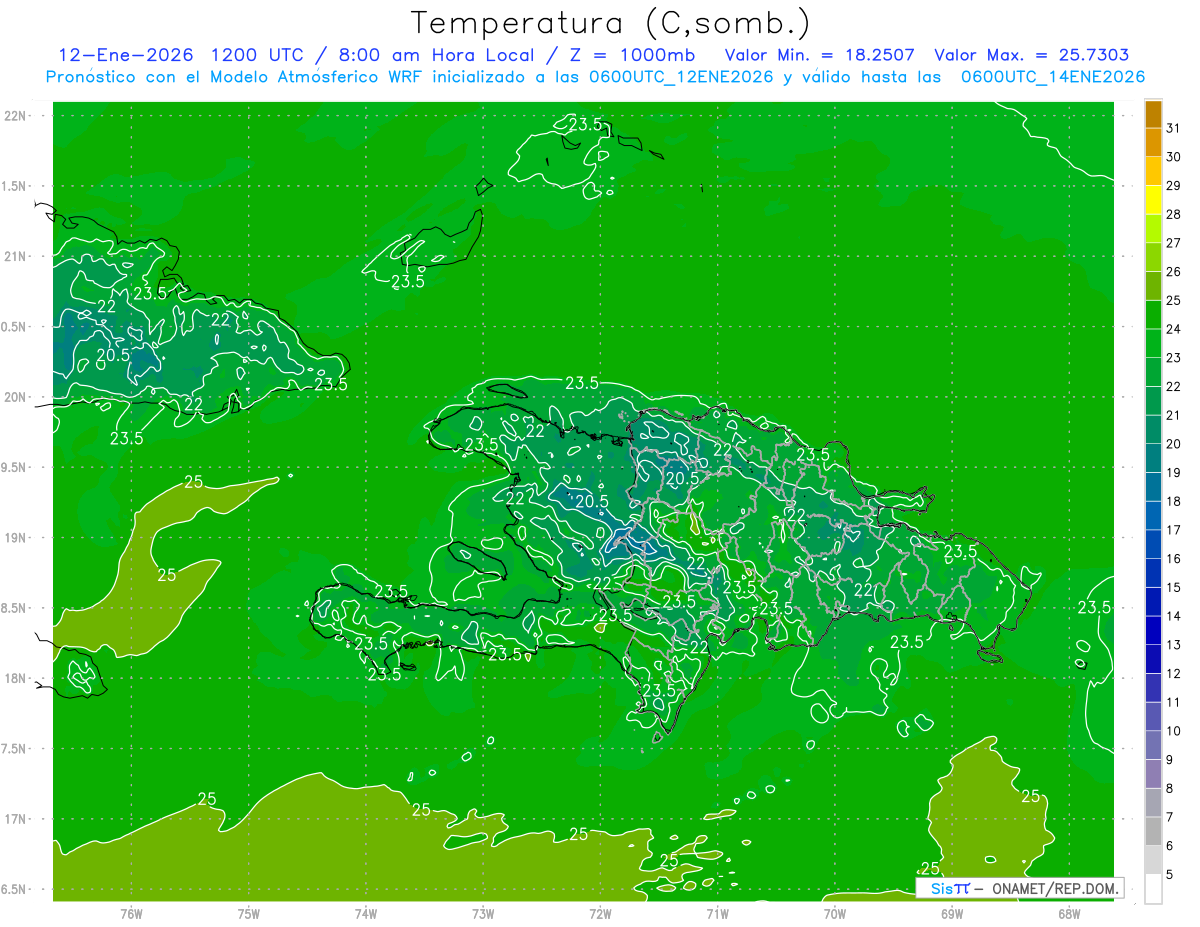1200x927 pixels.
Task: Click the '72W' longitude axis label
Action: 600,913
